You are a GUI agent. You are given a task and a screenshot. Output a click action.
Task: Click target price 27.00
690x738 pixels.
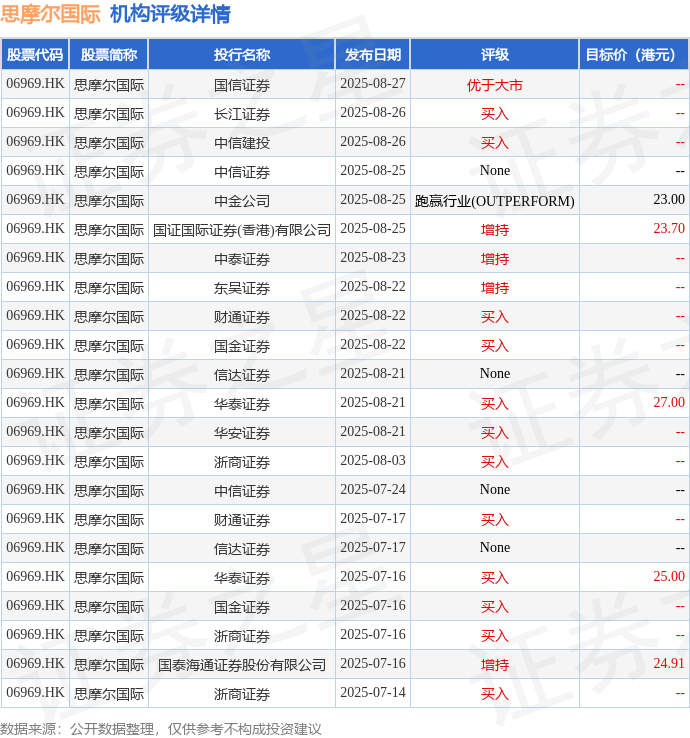(669, 402)
